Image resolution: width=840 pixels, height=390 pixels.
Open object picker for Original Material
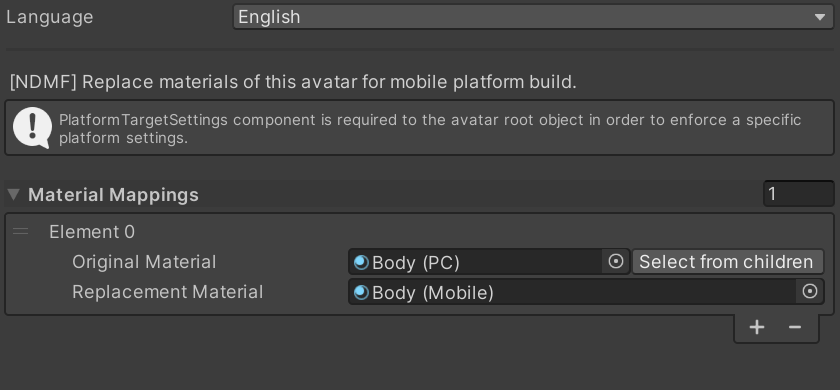coord(616,261)
